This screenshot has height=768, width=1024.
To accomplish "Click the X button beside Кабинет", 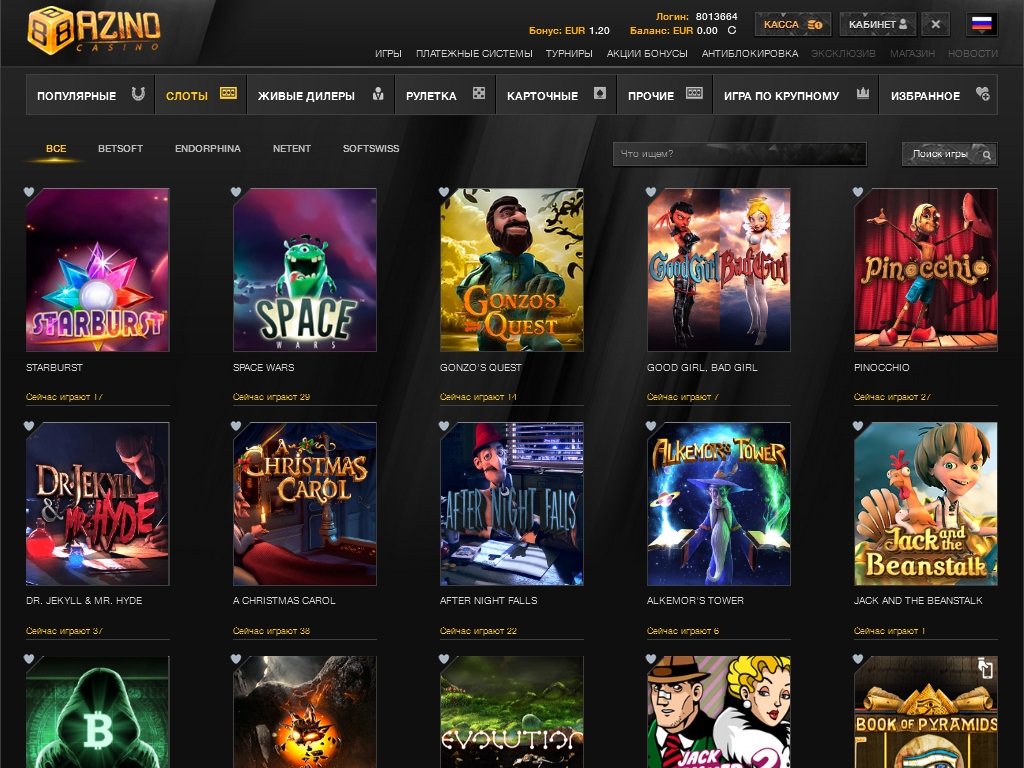I will coord(935,24).
